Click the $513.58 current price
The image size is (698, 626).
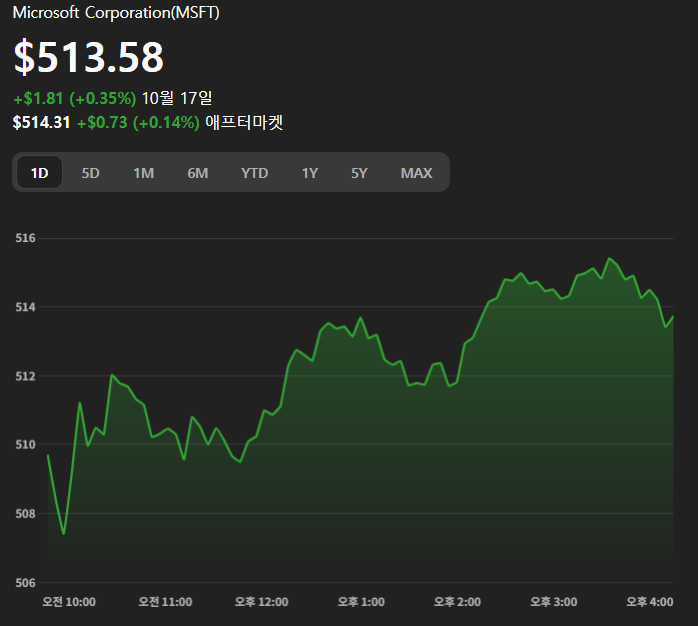89,57
